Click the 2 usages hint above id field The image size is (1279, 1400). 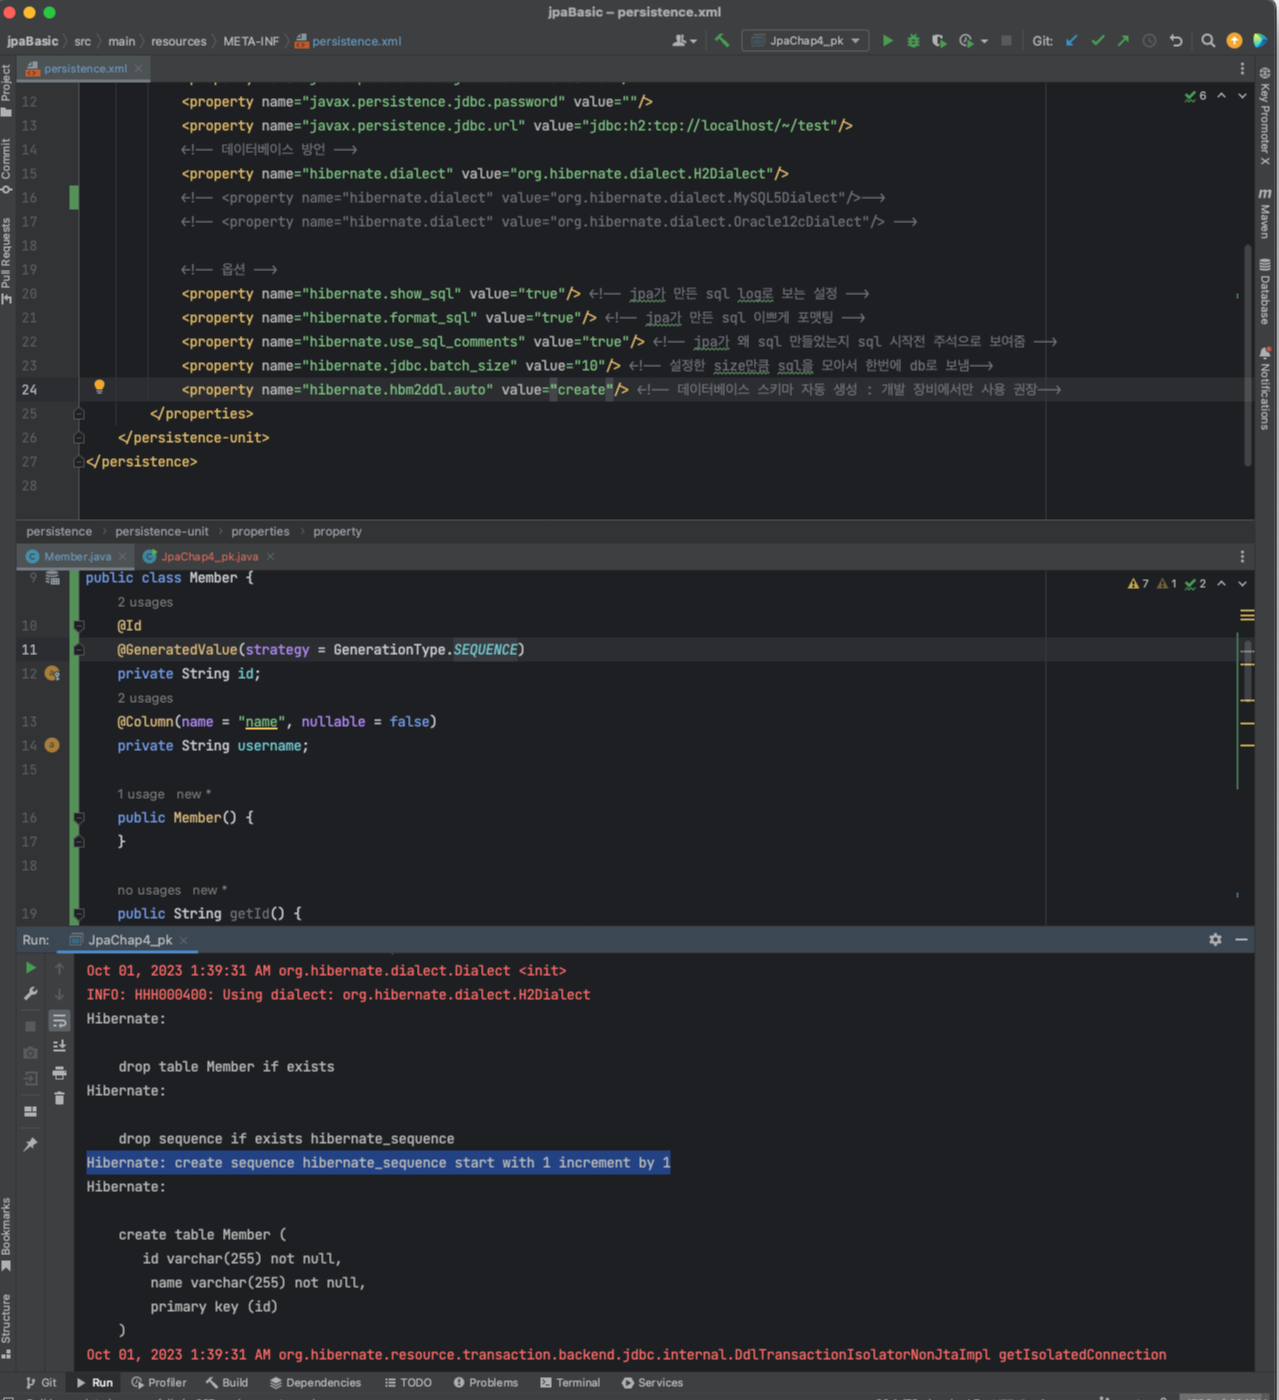coord(145,602)
